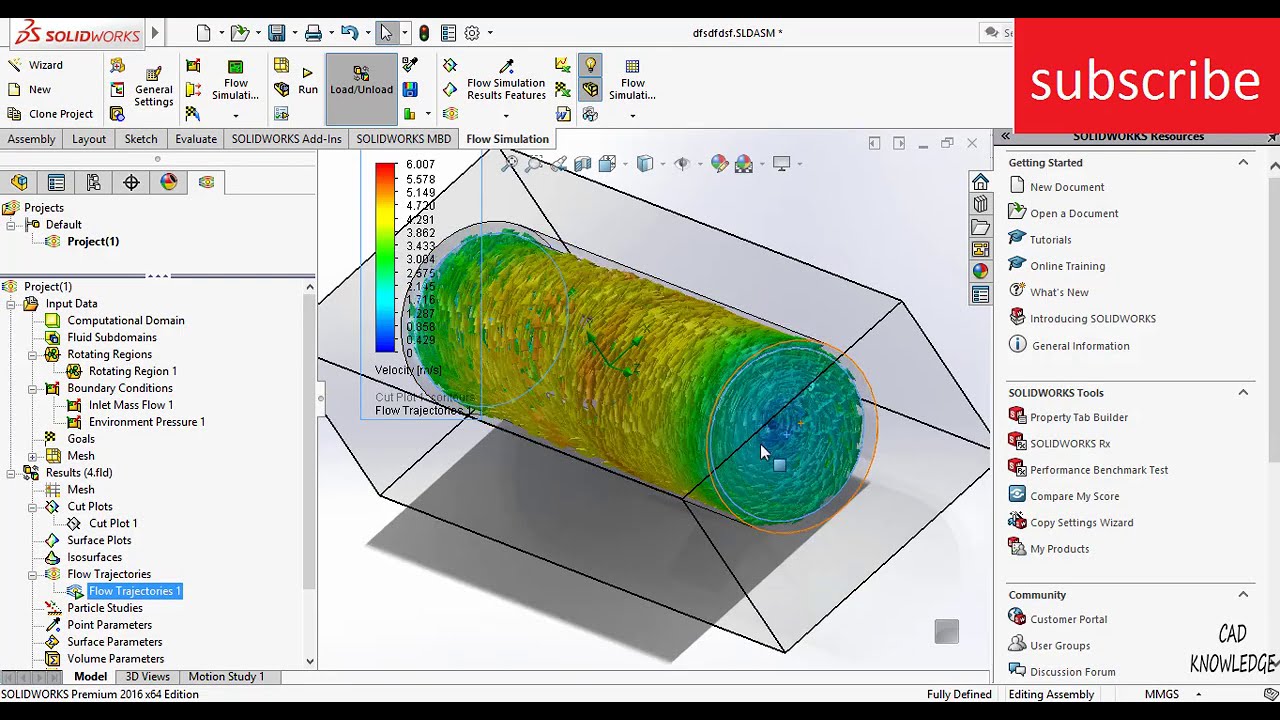This screenshot has width=1280, height=720.
Task: Switch to the Evaluate tab
Action: pos(196,139)
